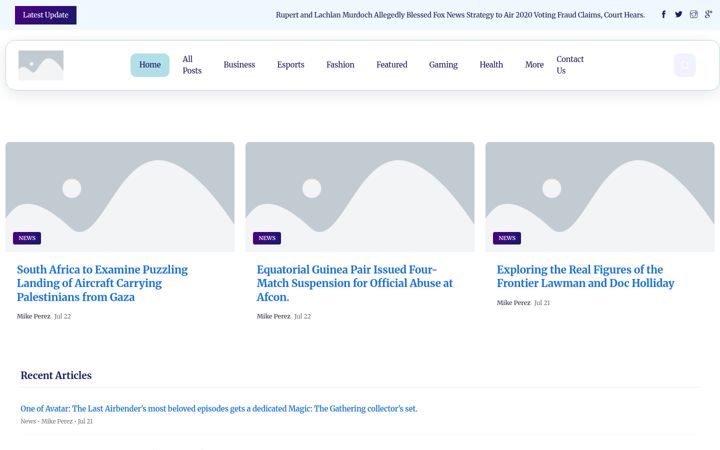The width and height of the screenshot is (720, 450).
Task: Open the Frontier Lawman article thumbnail
Action: point(600,197)
